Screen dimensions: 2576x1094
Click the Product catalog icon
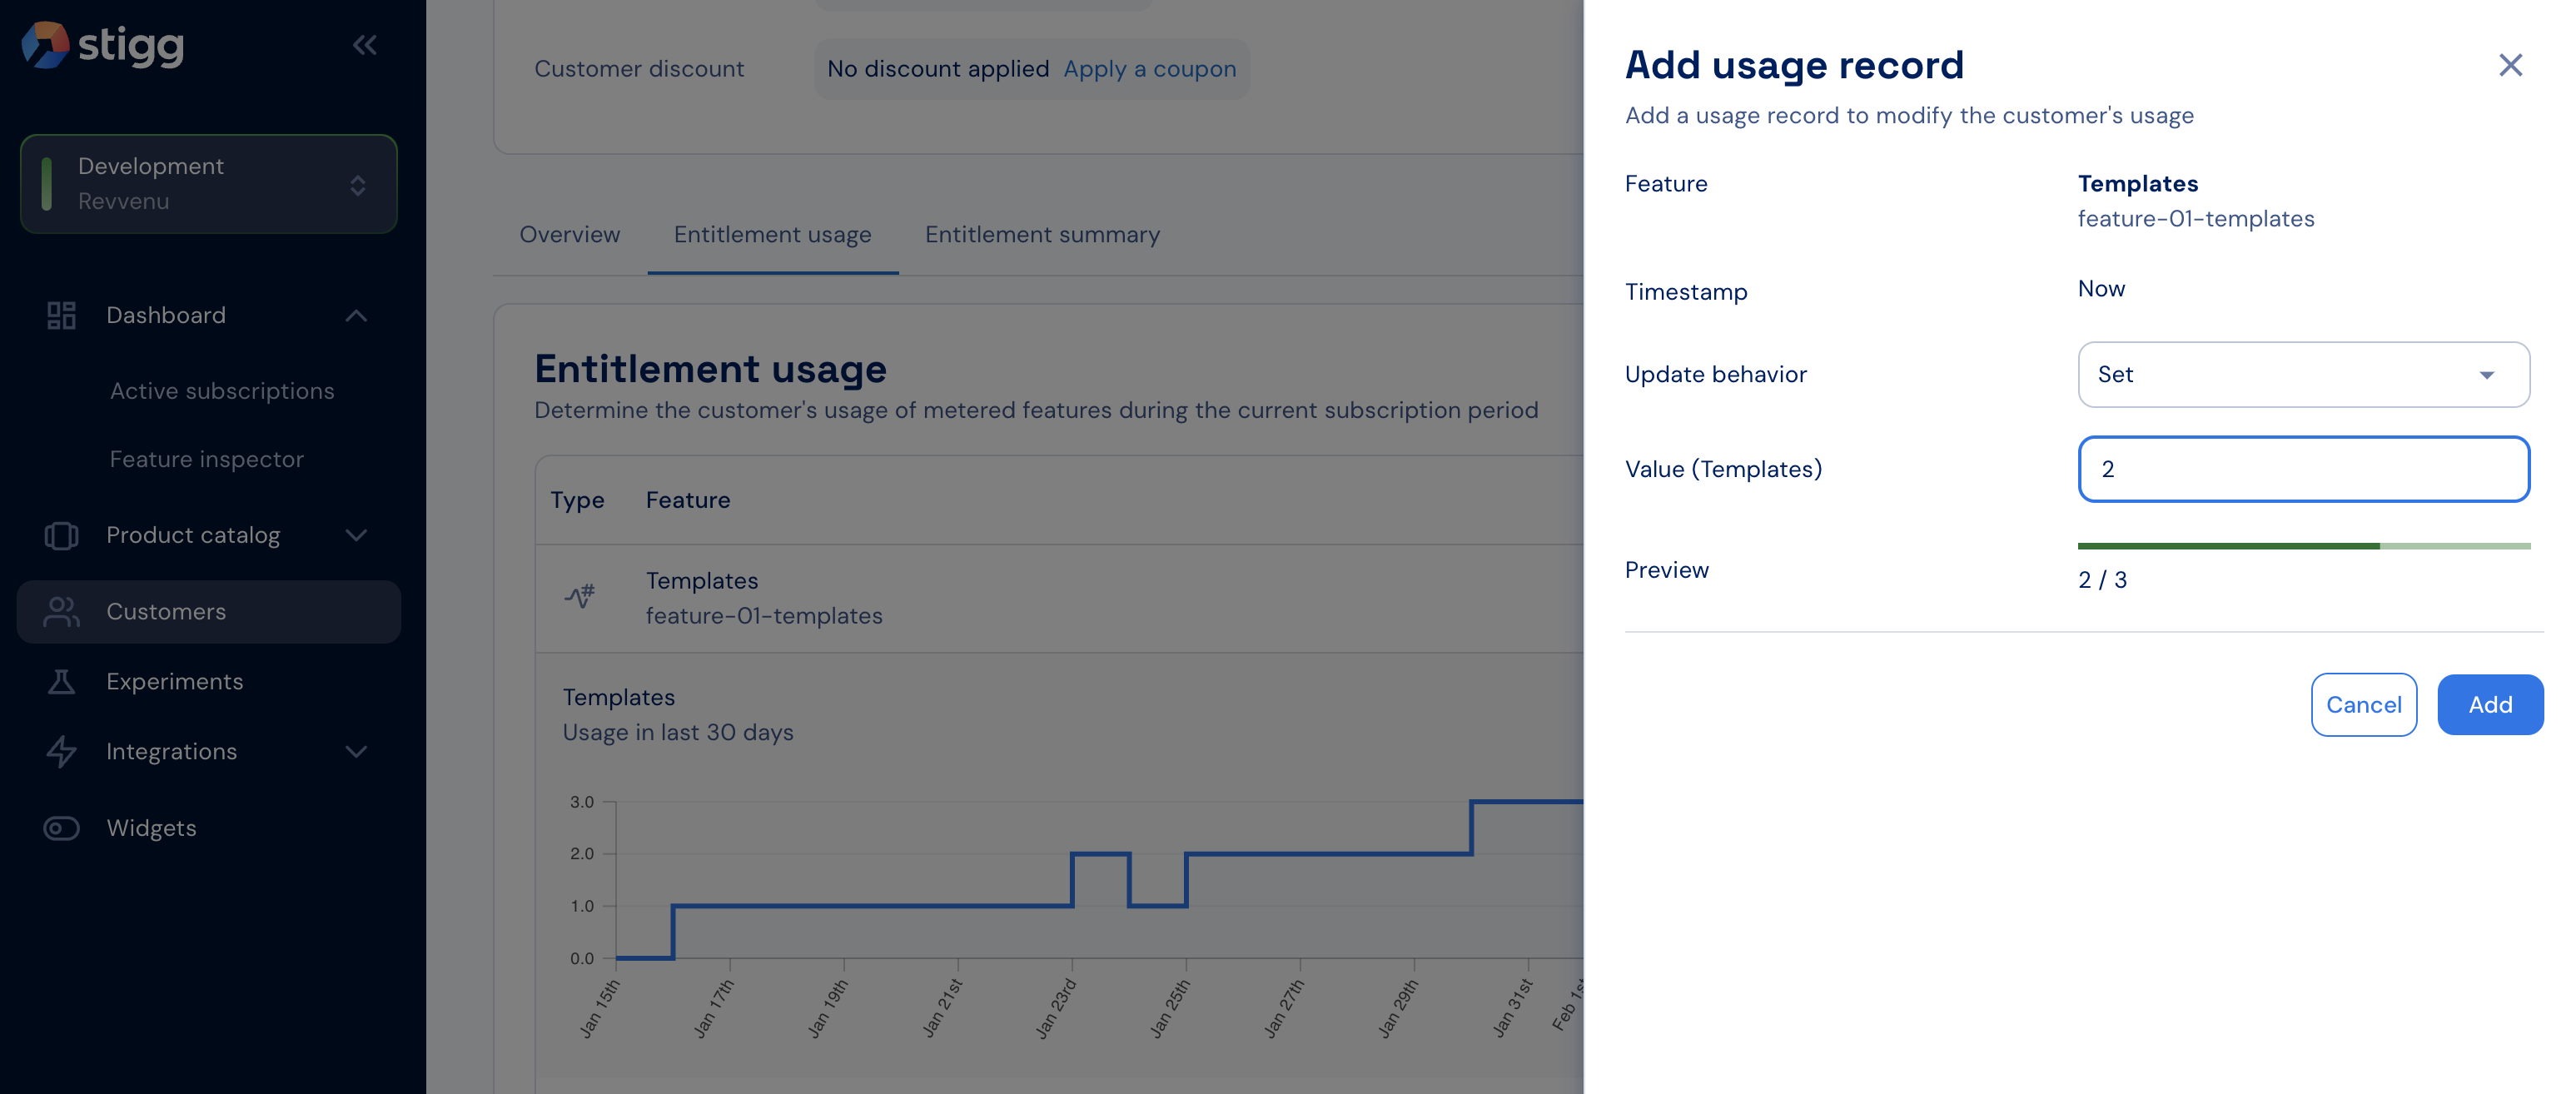(x=61, y=535)
